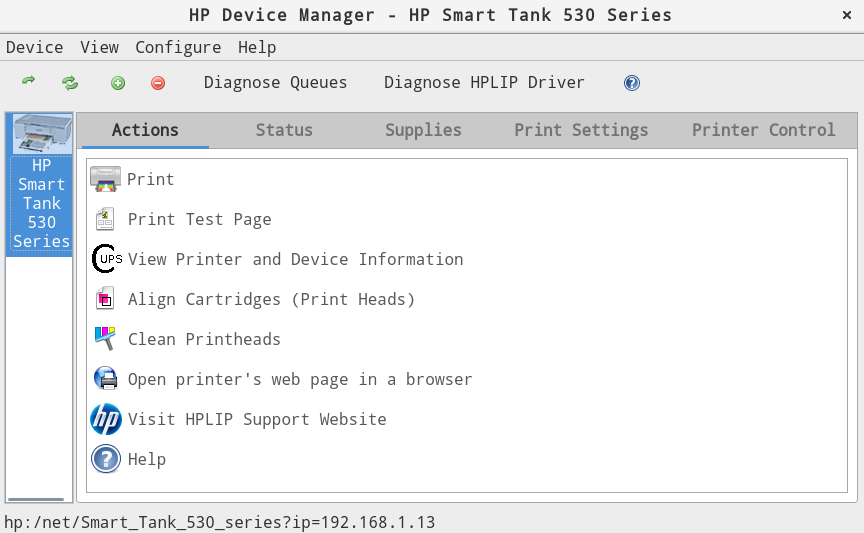The width and height of the screenshot is (864, 533).
Task: Open the Configure menu
Action: click(x=178, y=47)
